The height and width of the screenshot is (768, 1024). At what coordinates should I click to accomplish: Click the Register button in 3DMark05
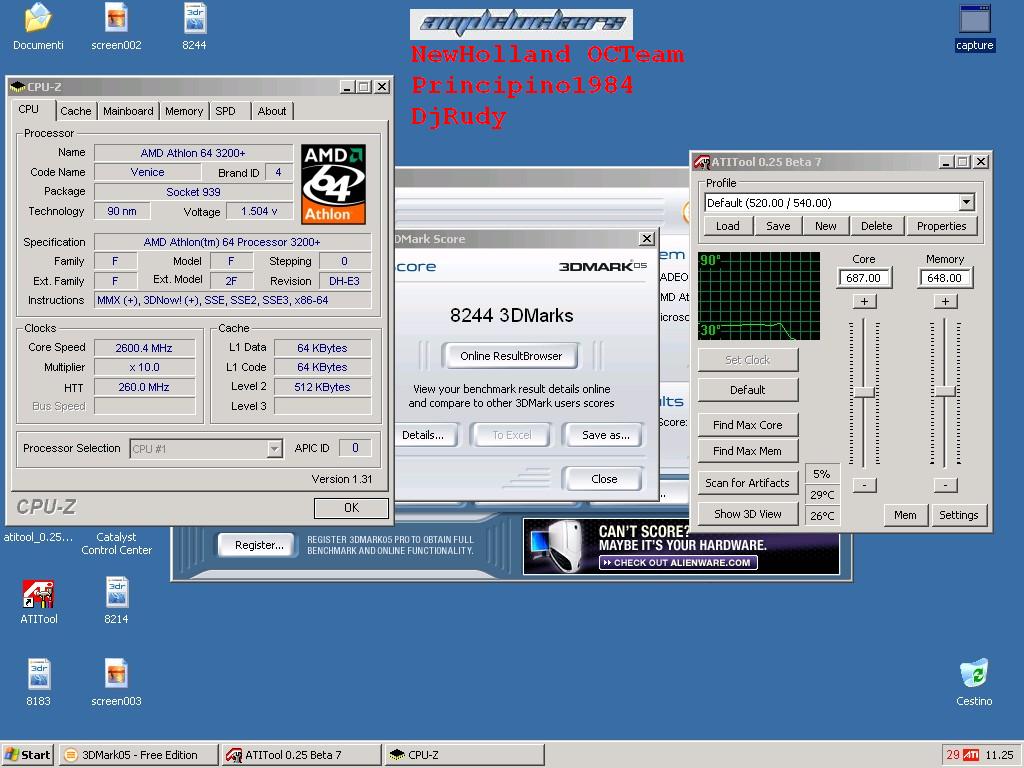click(259, 545)
